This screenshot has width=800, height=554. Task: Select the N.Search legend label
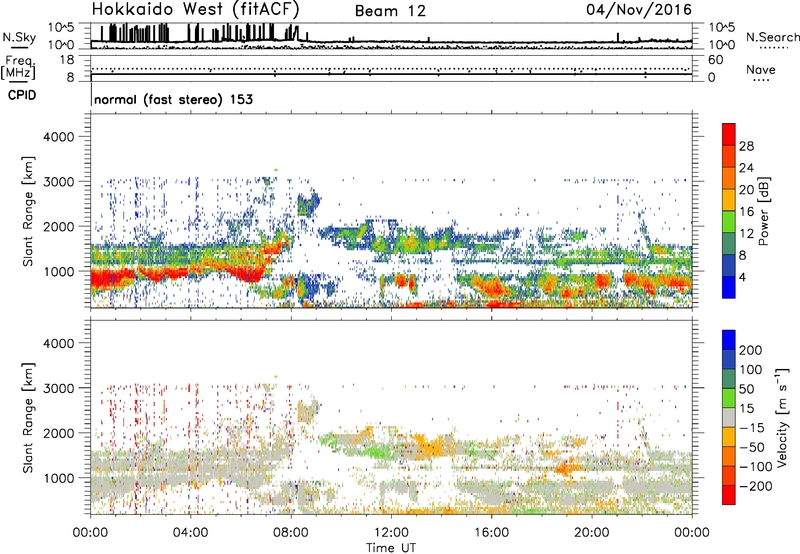tap(772, 37)
